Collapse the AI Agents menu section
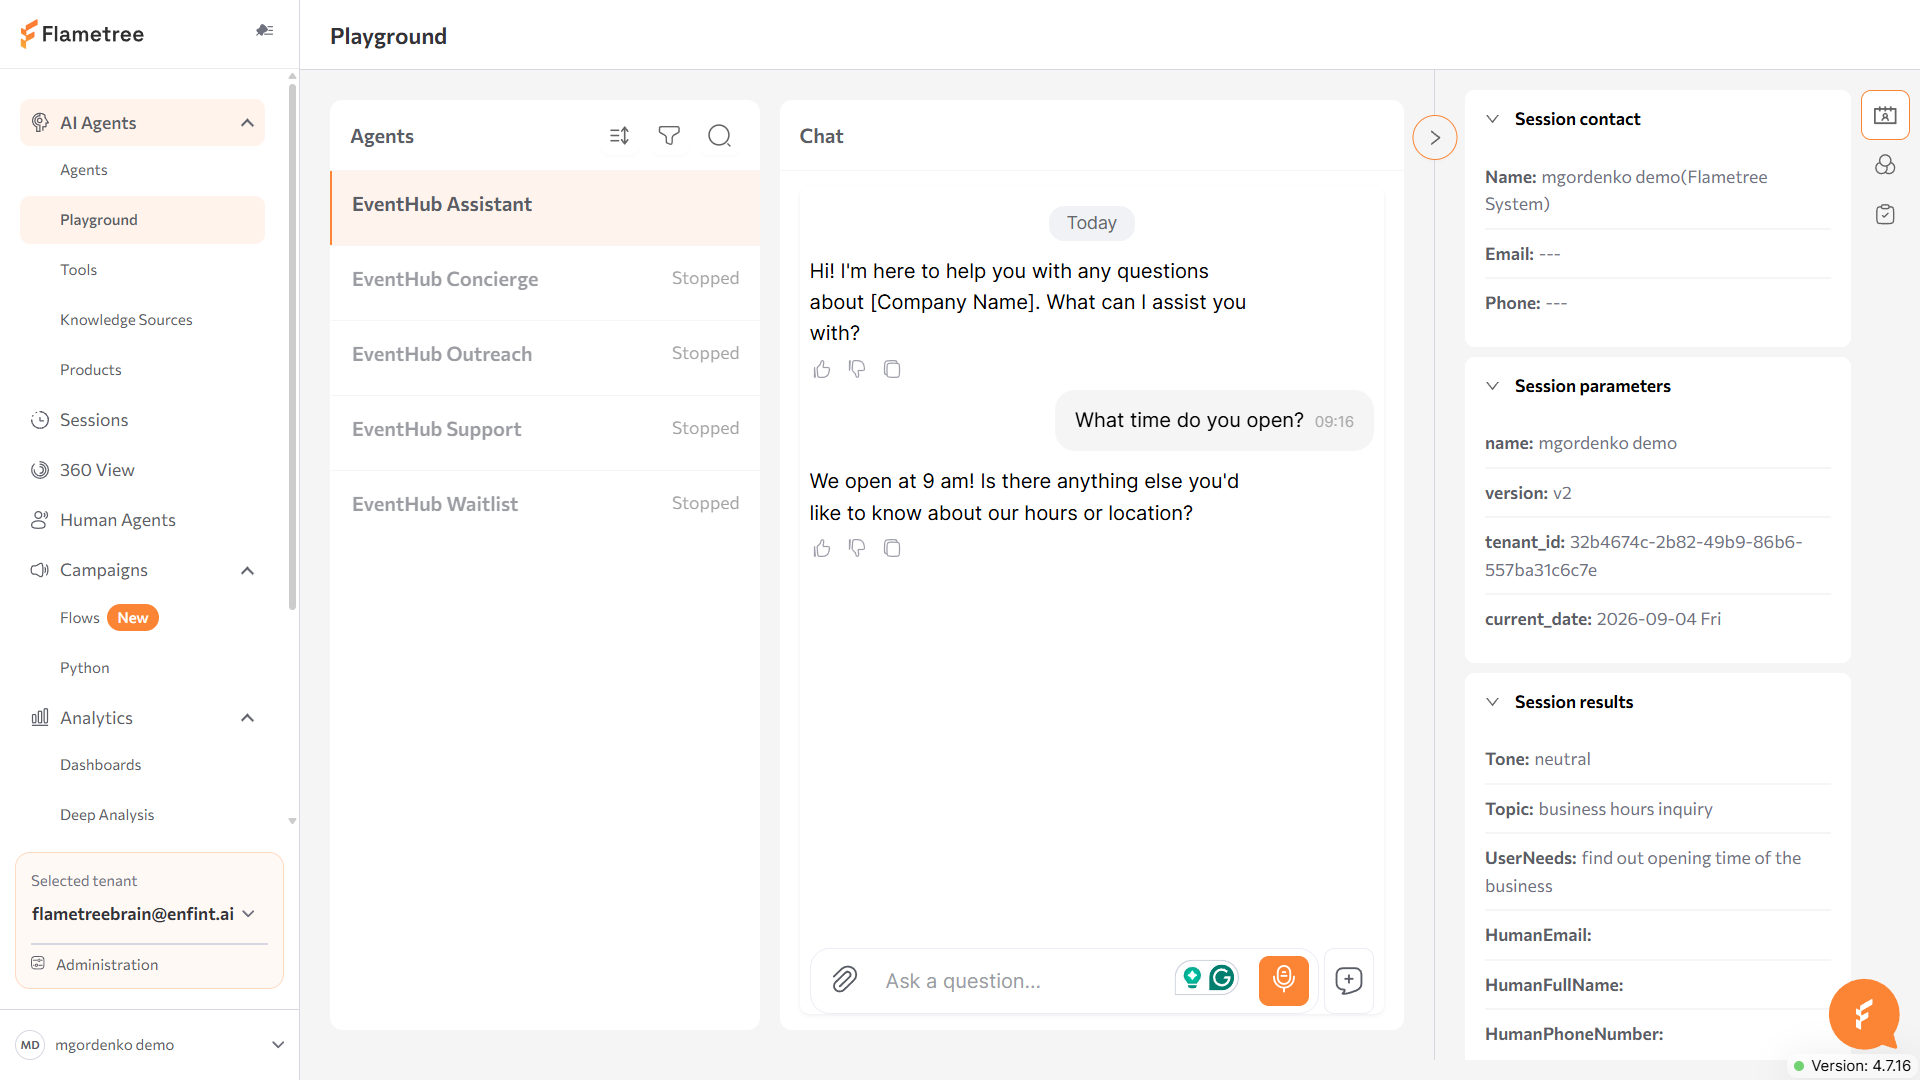1920x1080 pixels. pos(247,123)
